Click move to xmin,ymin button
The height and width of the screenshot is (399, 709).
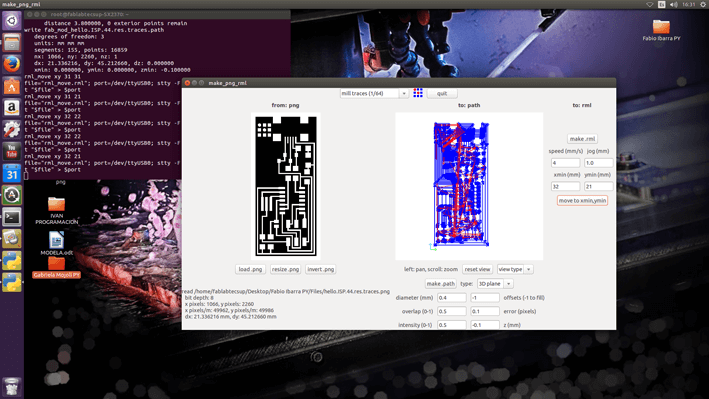582,200
